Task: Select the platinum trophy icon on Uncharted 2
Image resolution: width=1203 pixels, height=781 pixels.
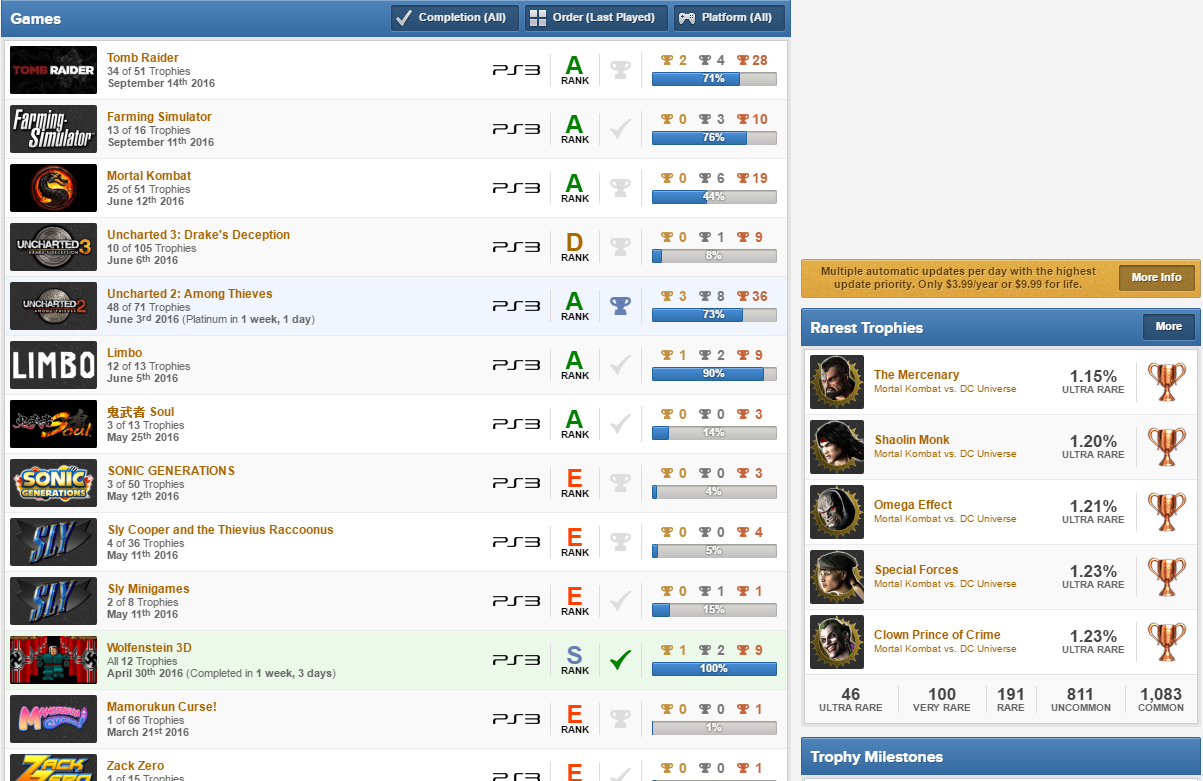Action: click(x=619, y=305)
